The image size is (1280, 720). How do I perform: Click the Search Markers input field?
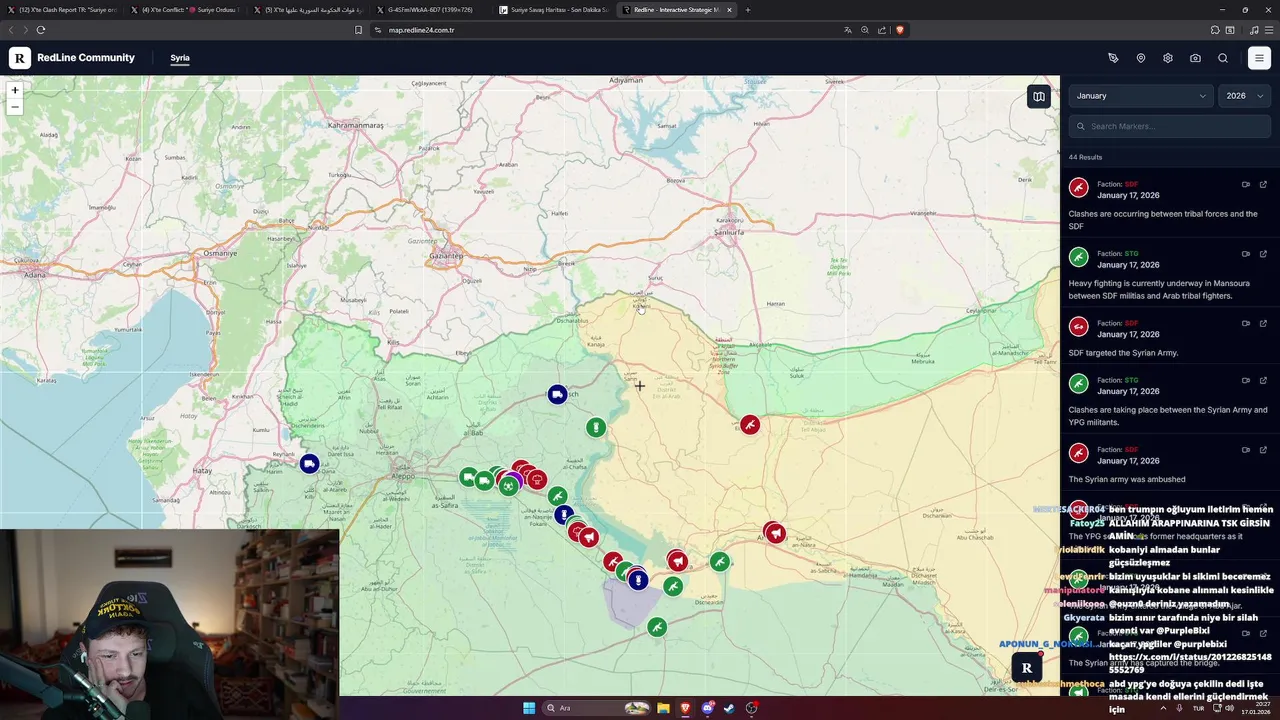click(1170, 126)
